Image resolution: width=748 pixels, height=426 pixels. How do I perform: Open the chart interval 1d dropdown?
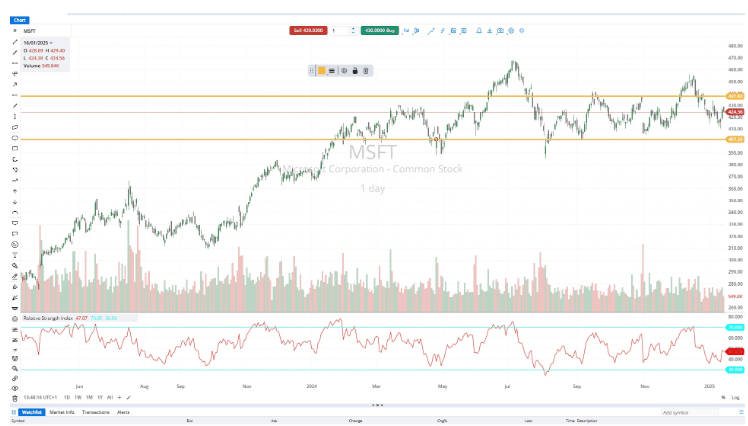point(406,31)
